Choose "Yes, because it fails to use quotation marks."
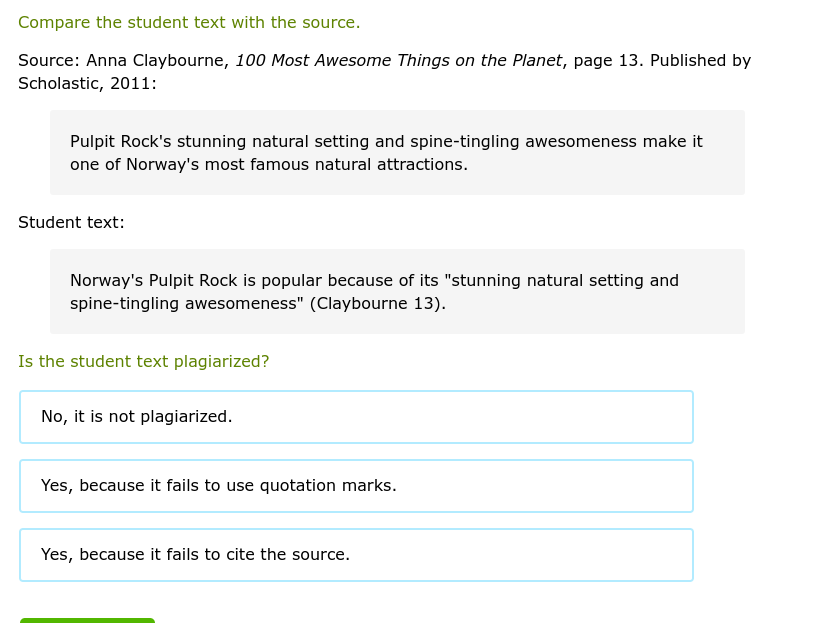 point(356,485)
